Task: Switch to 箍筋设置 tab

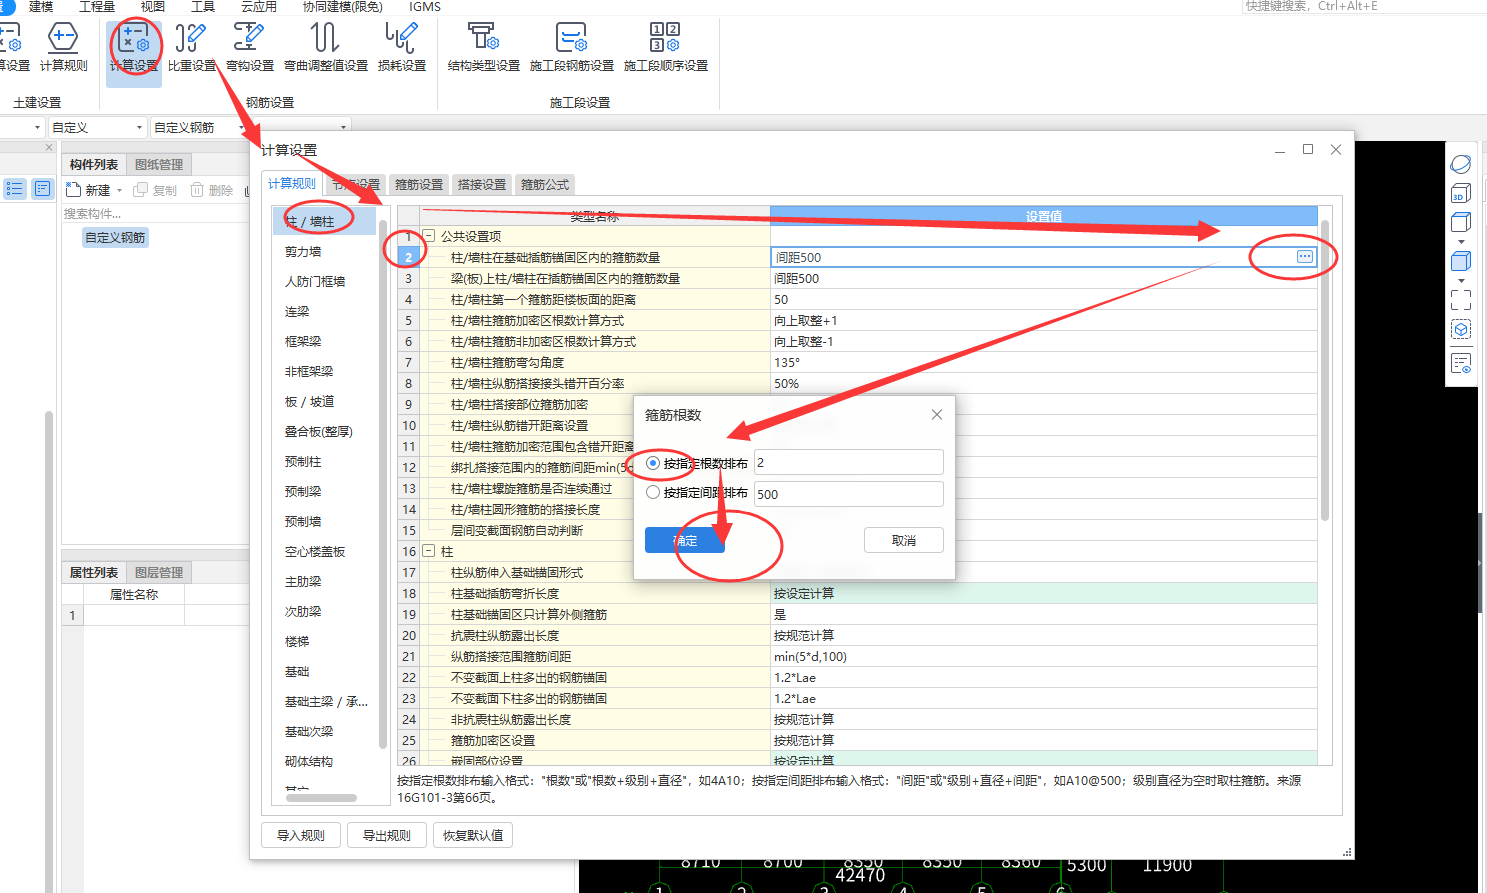Action: (419, 185)
